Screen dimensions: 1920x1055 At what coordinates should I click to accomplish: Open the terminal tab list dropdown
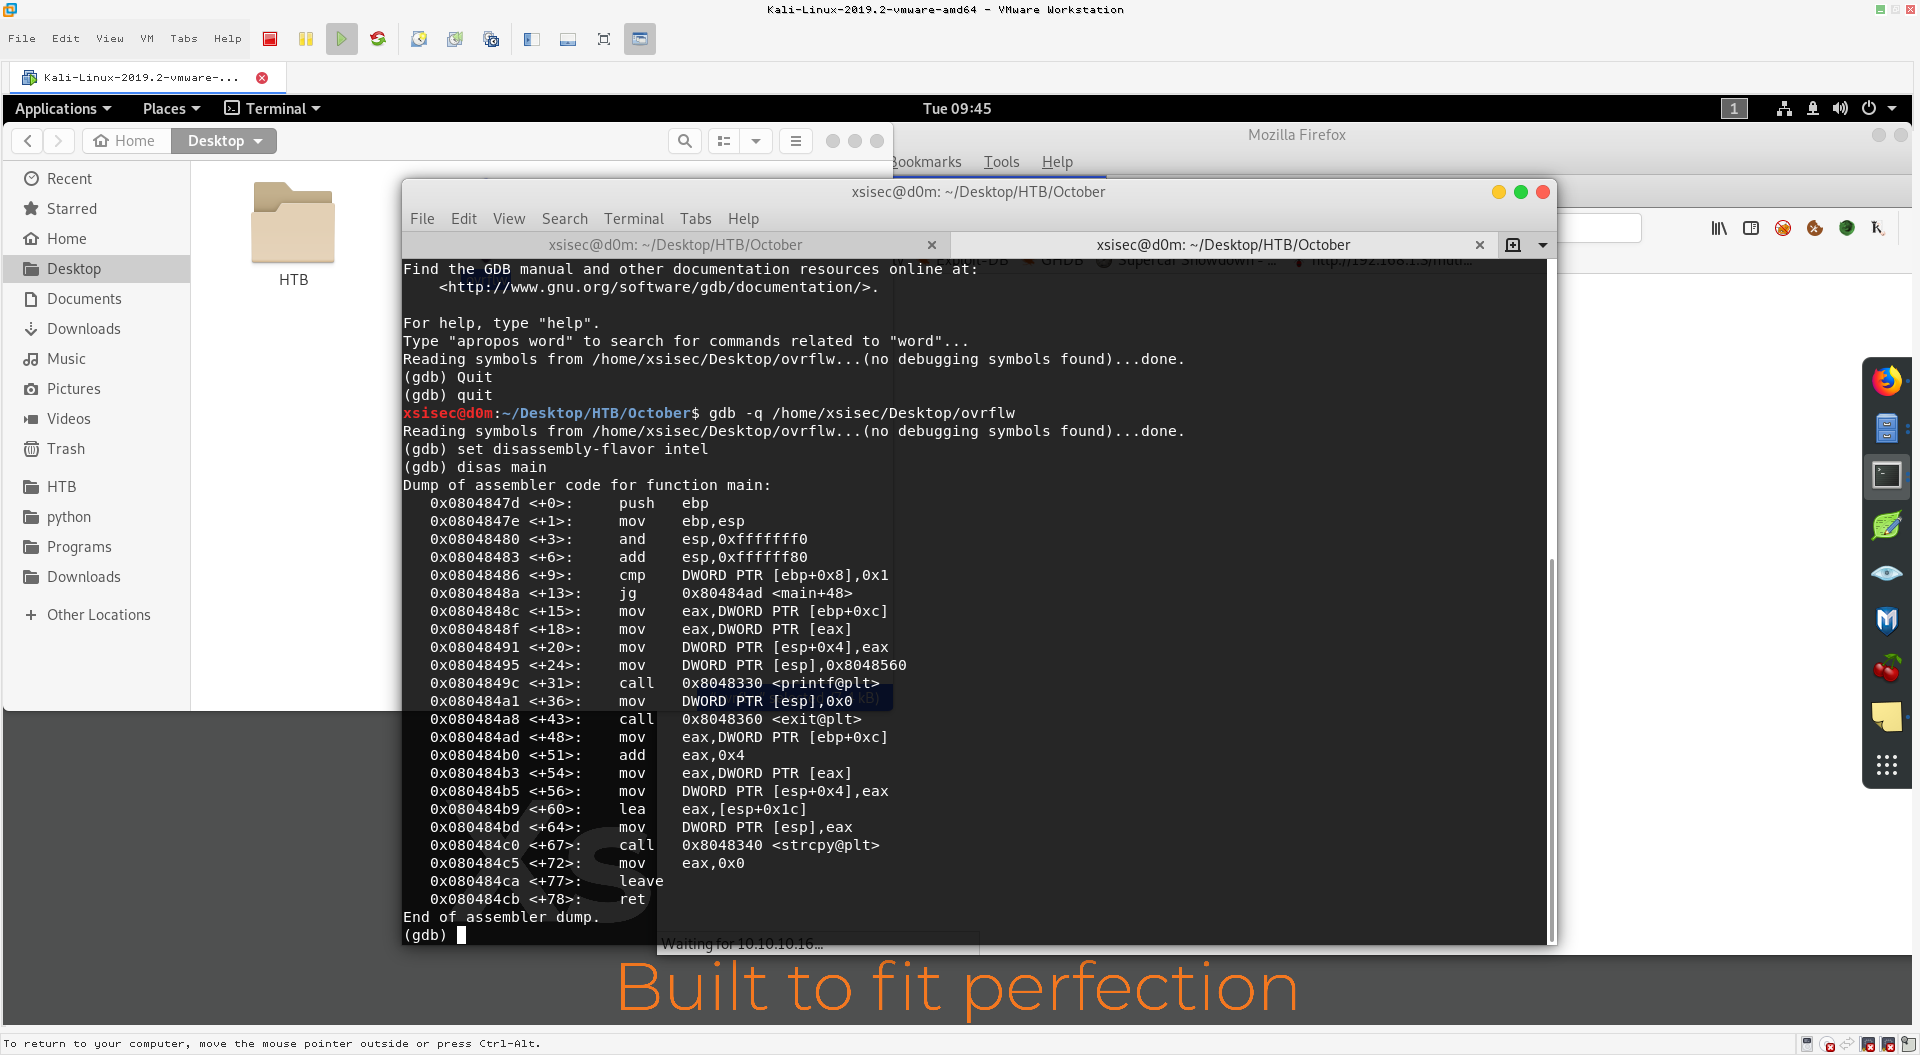point(1543,245)
